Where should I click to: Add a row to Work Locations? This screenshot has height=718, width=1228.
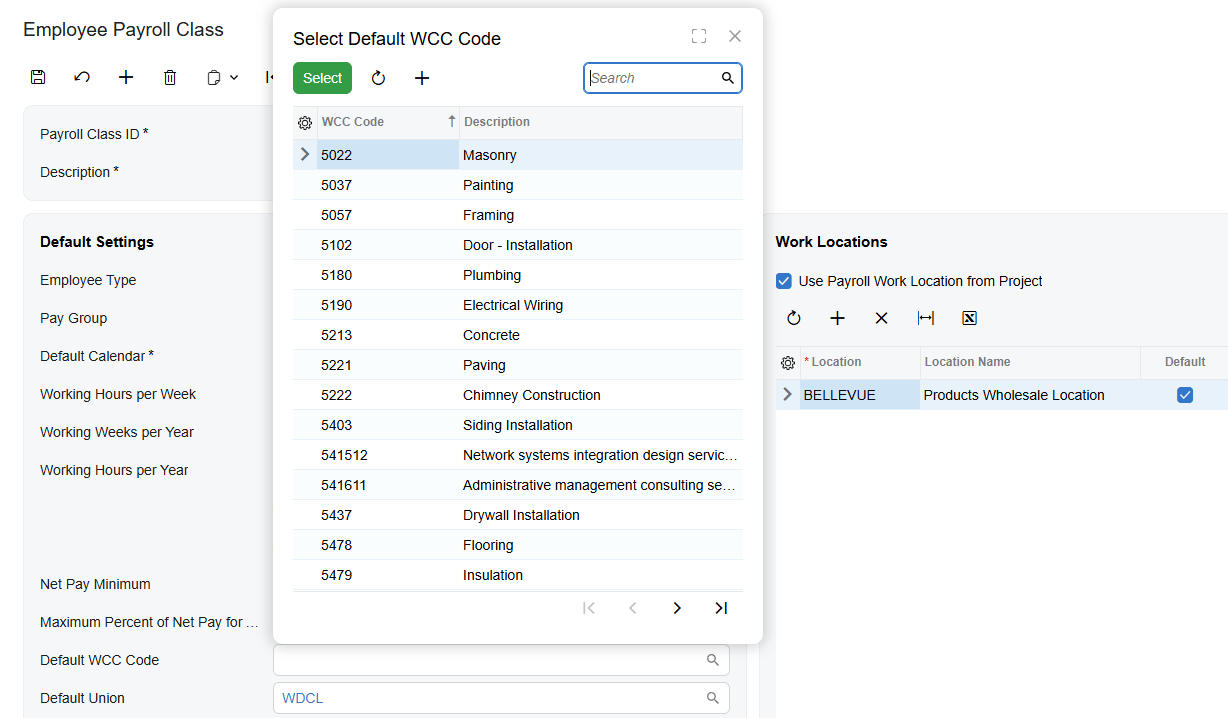point(838,318)
